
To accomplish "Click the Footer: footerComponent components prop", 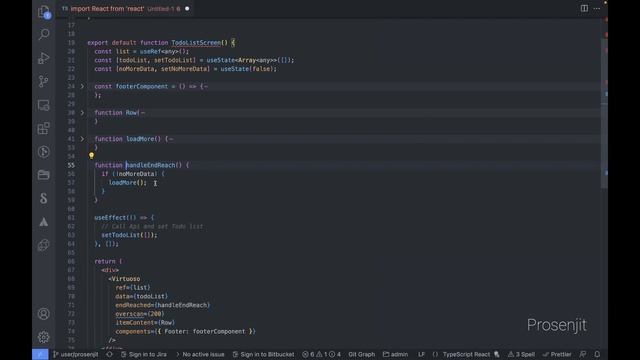I will 185,331.
